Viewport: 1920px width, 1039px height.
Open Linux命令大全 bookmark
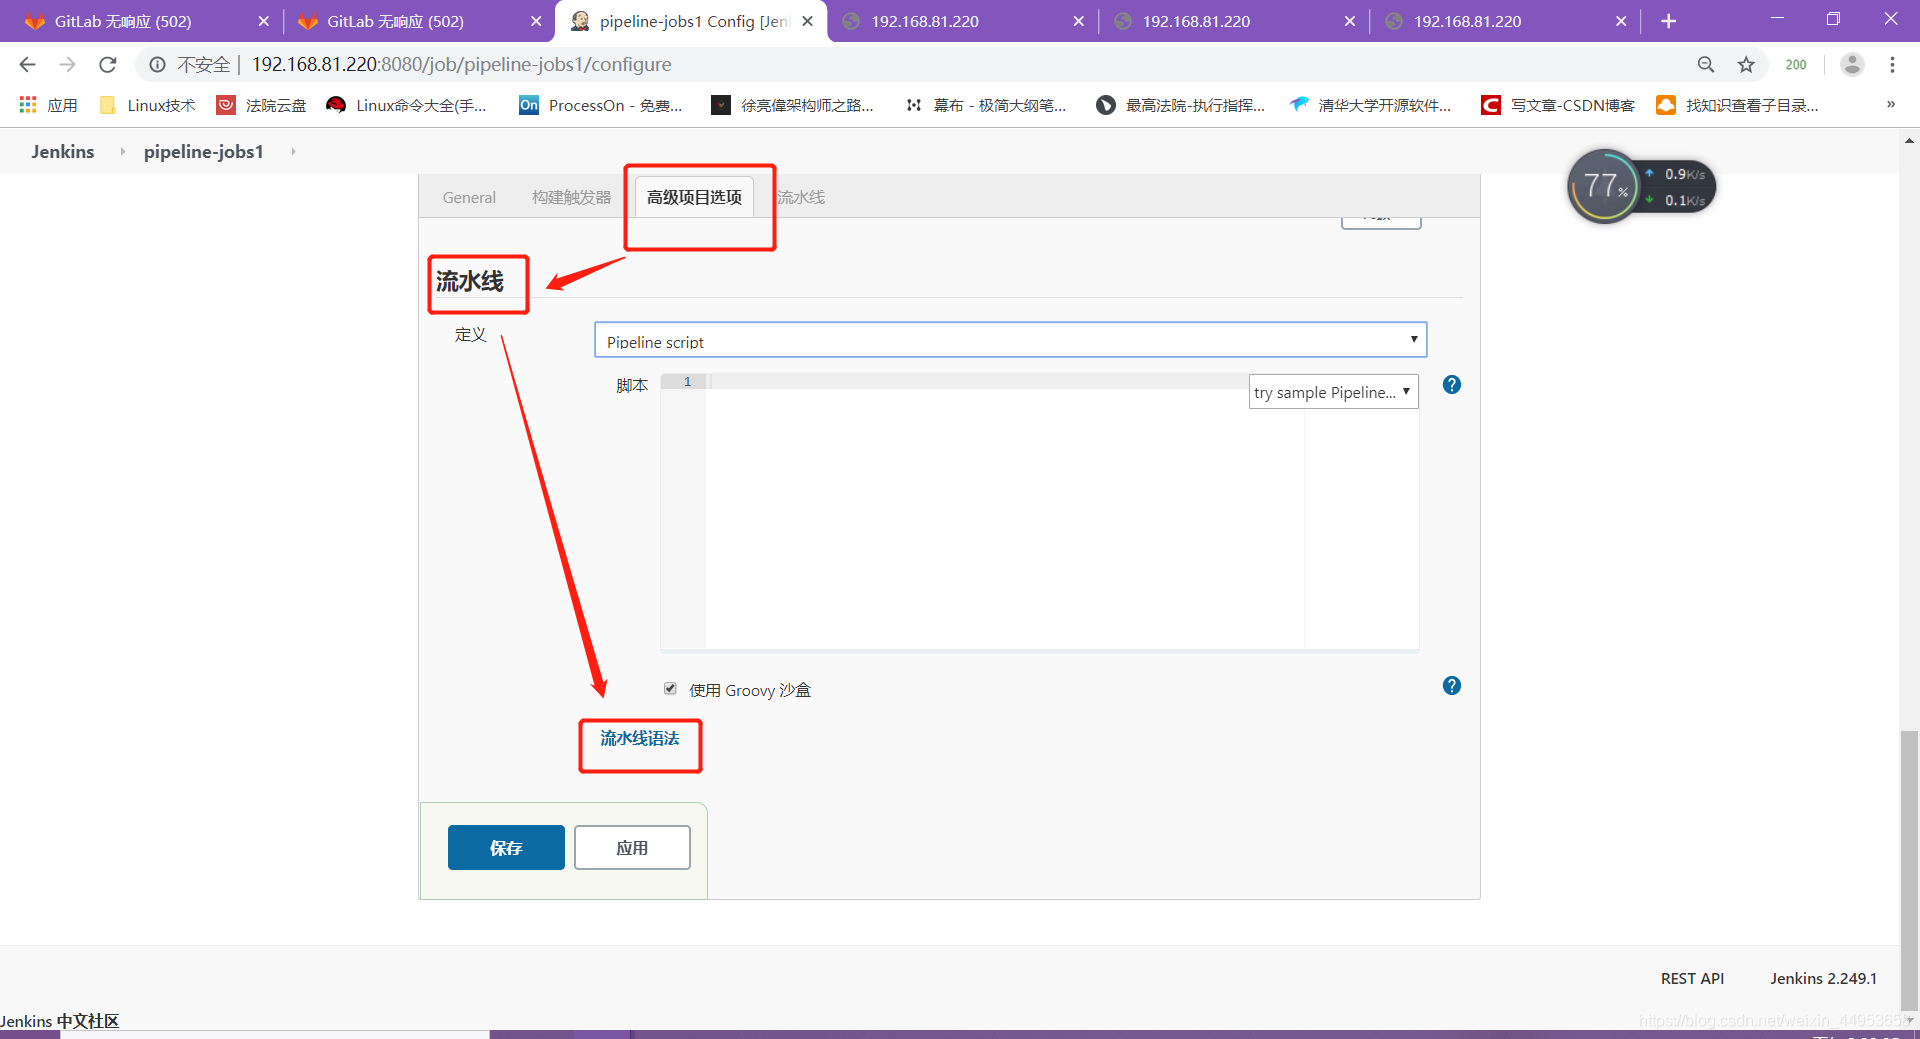pos(407,105)
